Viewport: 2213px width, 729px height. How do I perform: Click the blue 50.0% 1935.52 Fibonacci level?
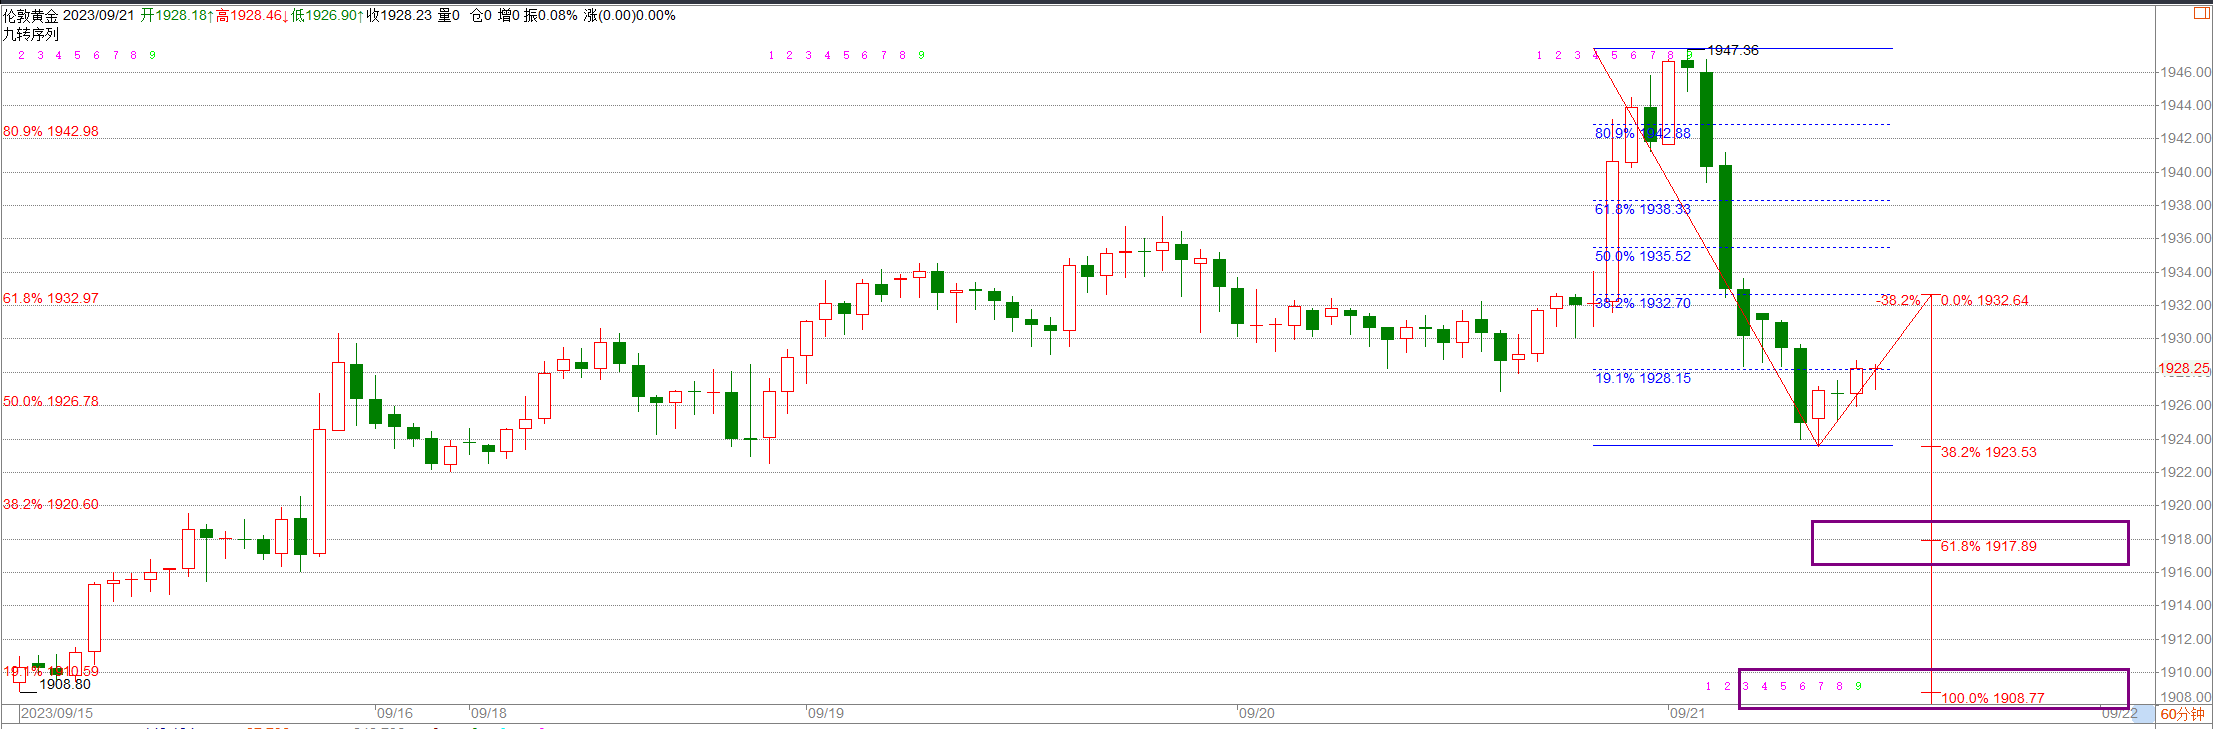[1642, 256]
